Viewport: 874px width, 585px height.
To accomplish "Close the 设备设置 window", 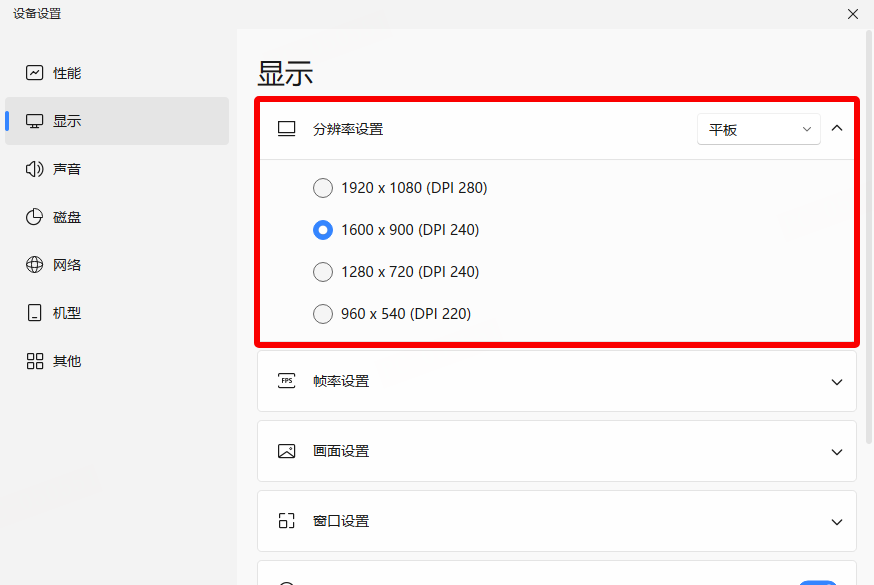I will click(x=853, y=14).
